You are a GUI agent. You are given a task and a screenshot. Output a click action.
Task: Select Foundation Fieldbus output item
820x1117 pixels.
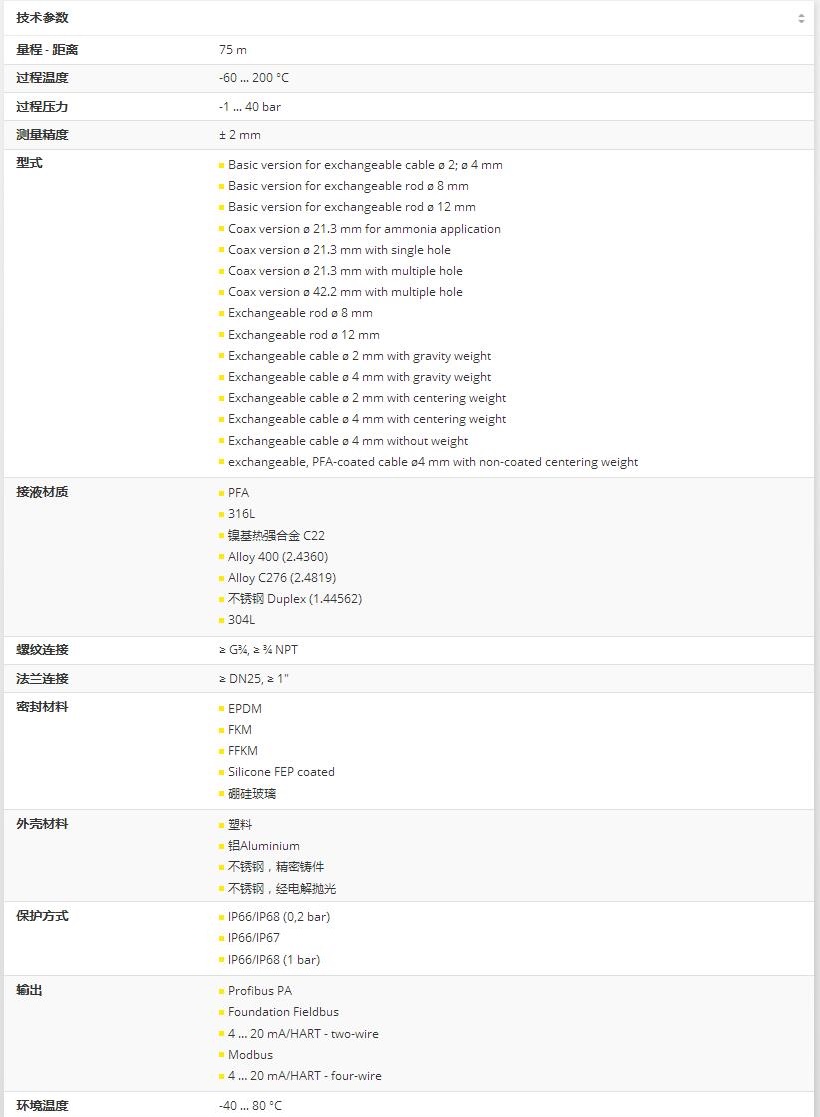coord(283,1012)
